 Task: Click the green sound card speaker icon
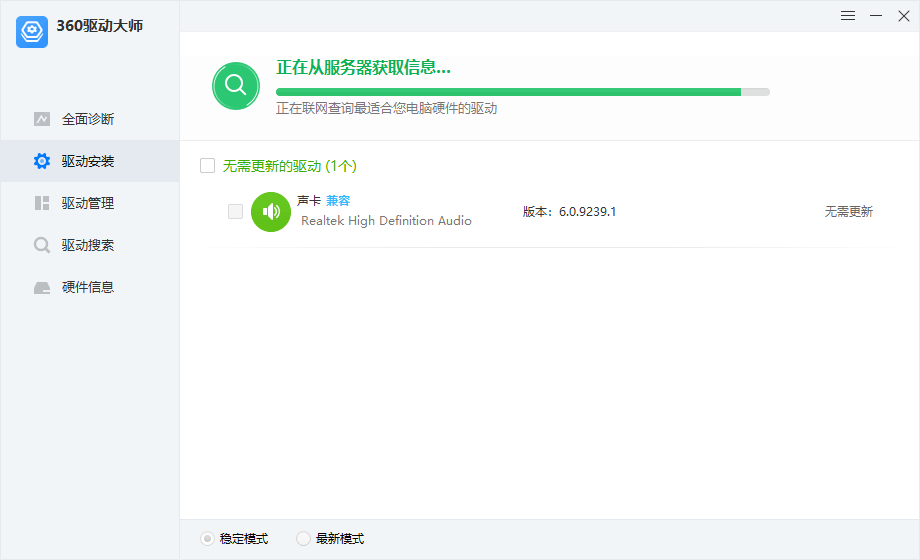[271, 212]
